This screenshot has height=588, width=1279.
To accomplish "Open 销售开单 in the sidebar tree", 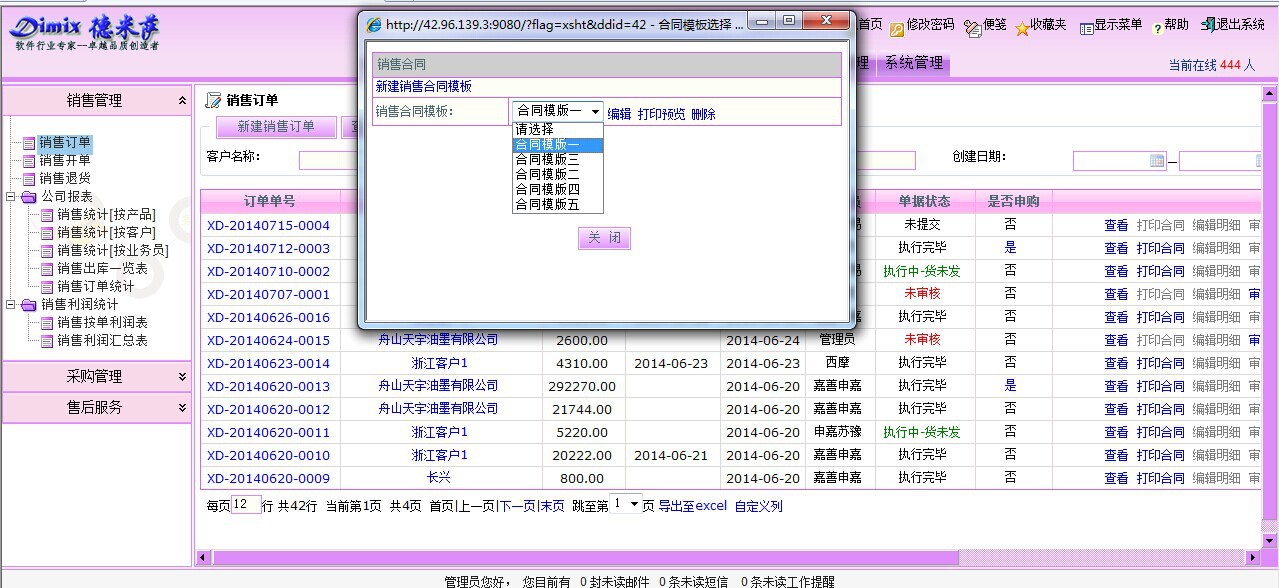I will [x=64, y=160].
